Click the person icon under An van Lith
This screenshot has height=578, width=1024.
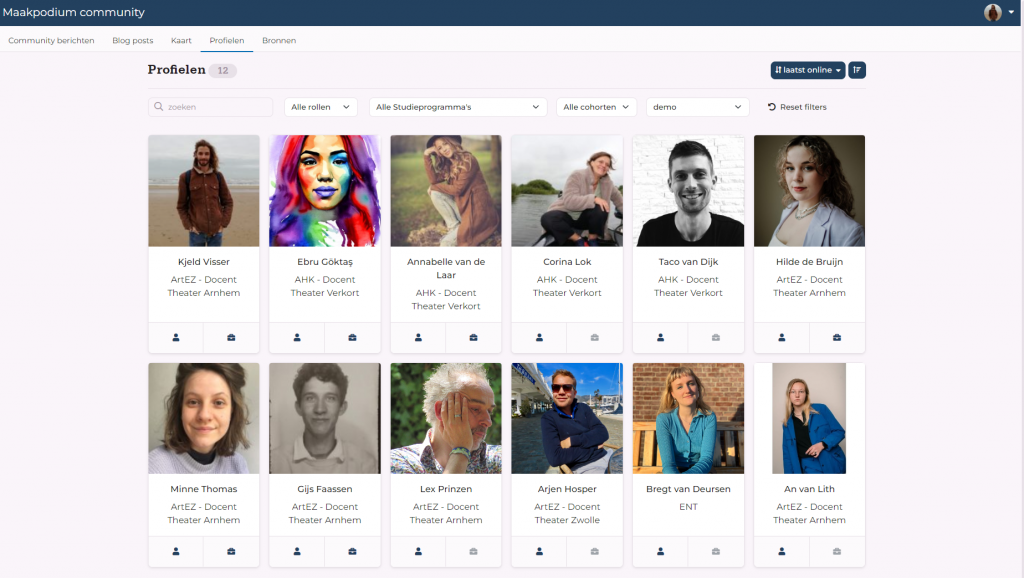pyautogui.click(x=782, y=551)
